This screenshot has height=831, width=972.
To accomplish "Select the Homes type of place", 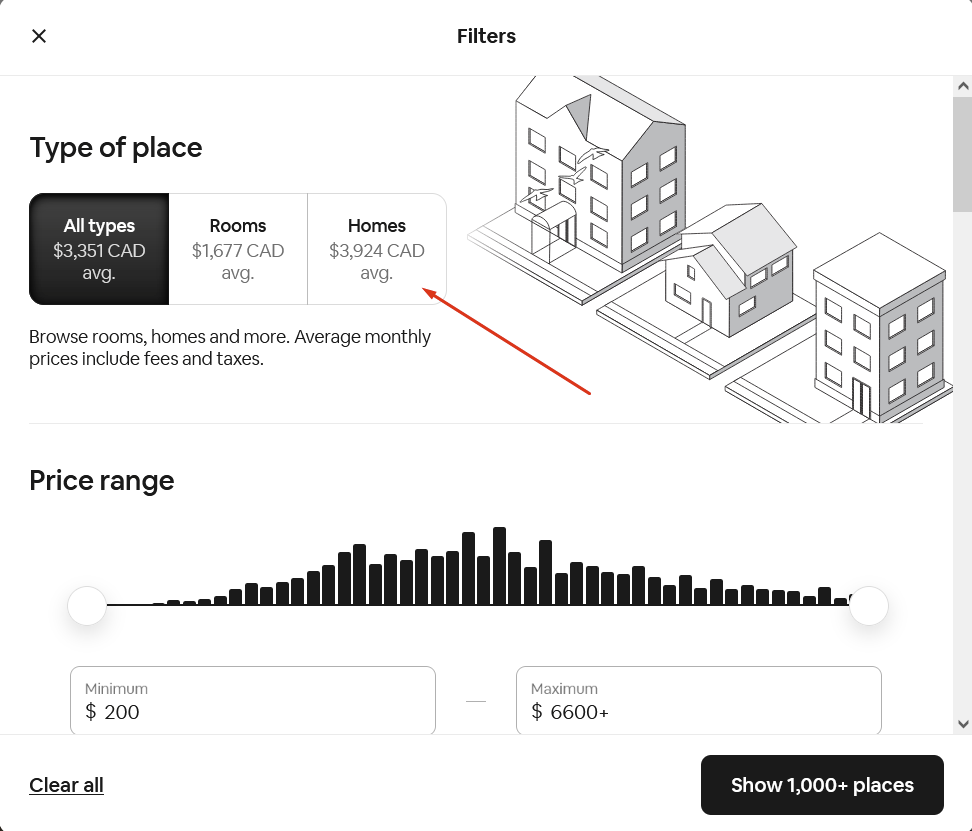I will coord(377,248).
